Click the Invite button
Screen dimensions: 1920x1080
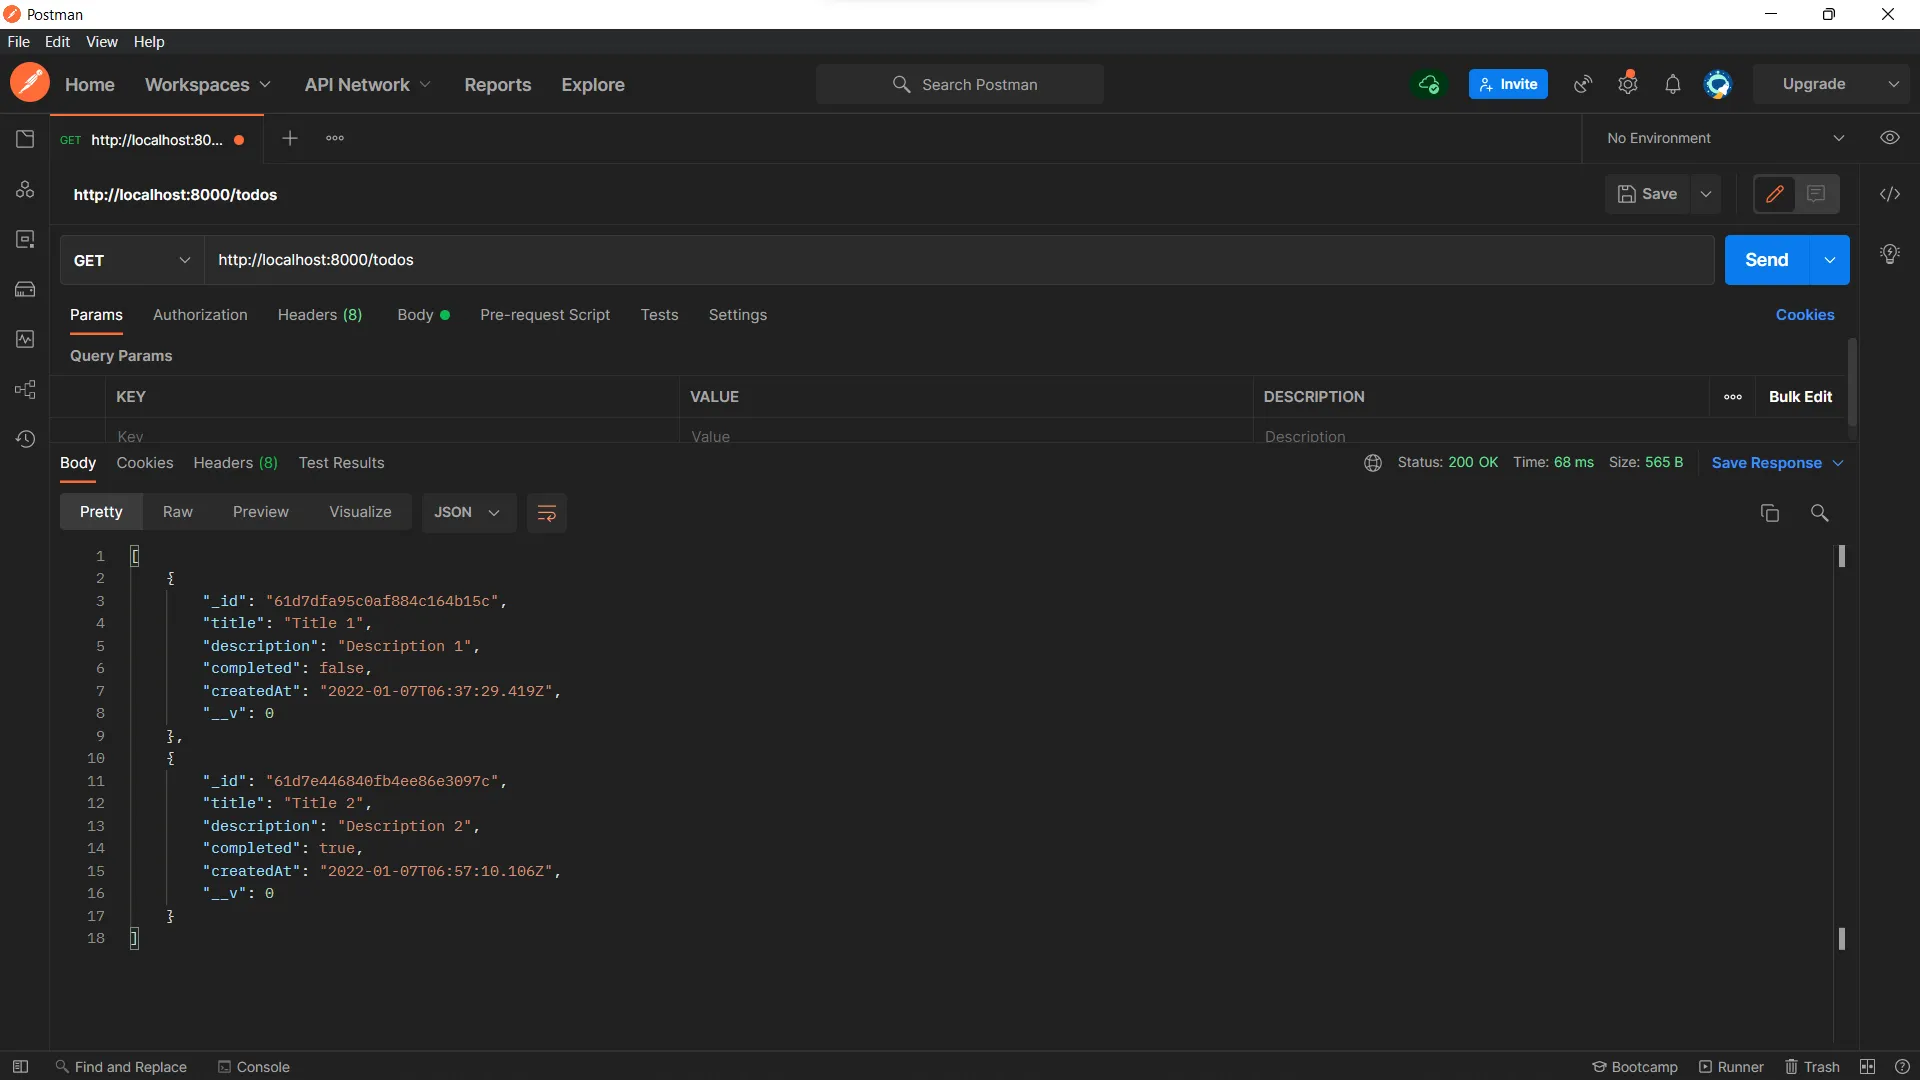tap(1508, 84)
